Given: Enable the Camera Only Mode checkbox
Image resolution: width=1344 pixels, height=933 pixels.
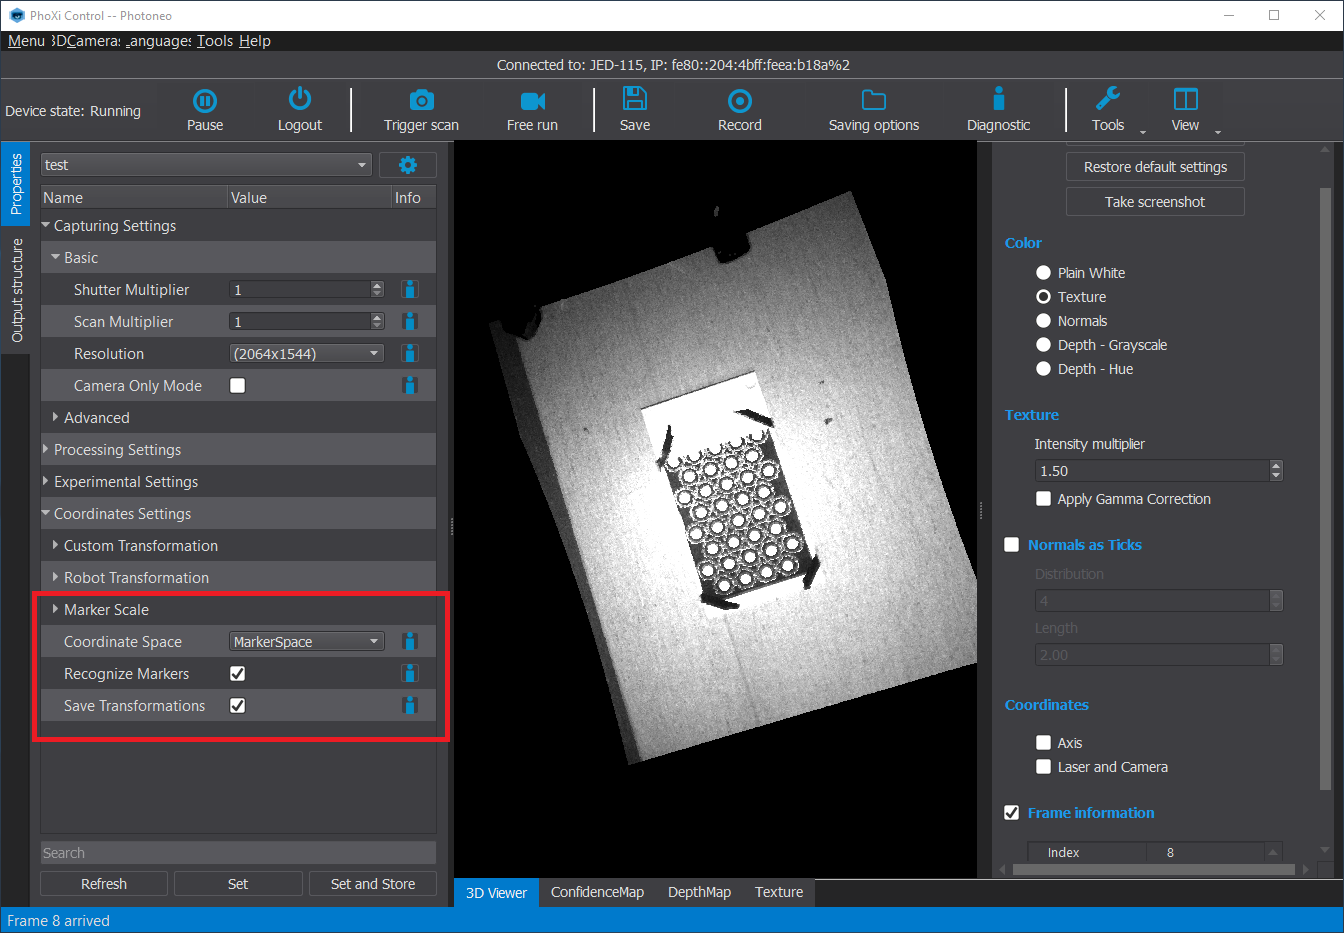Looking at the screenshot, I should point(238,386).
